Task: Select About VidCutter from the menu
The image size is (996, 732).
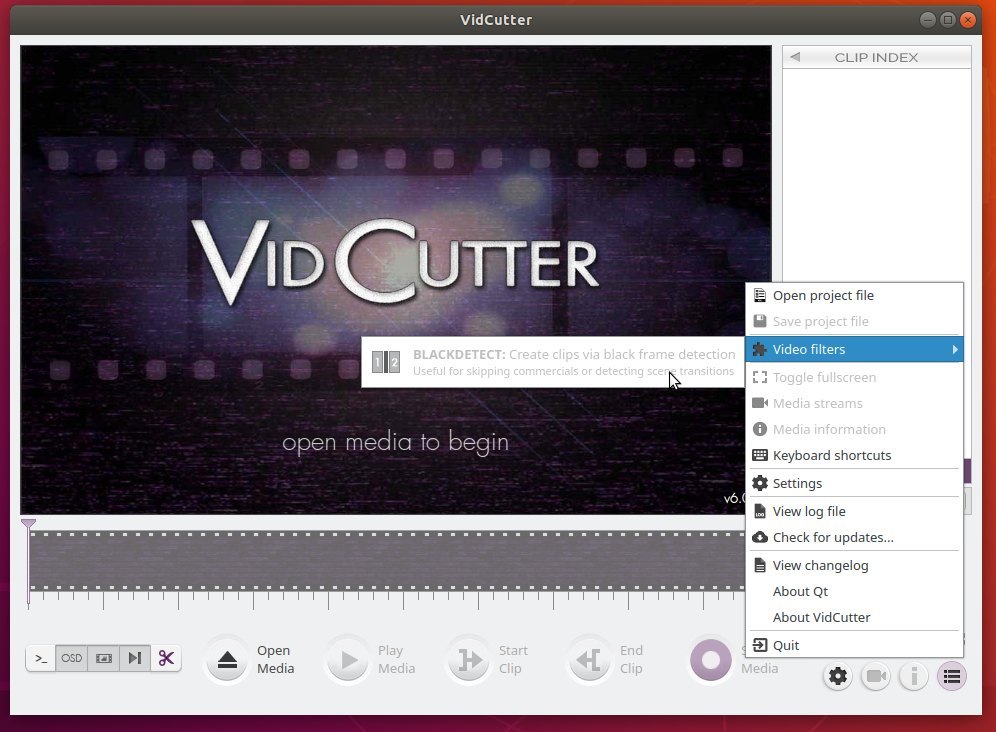Action: pyautogui.click(x=821, y=617)
